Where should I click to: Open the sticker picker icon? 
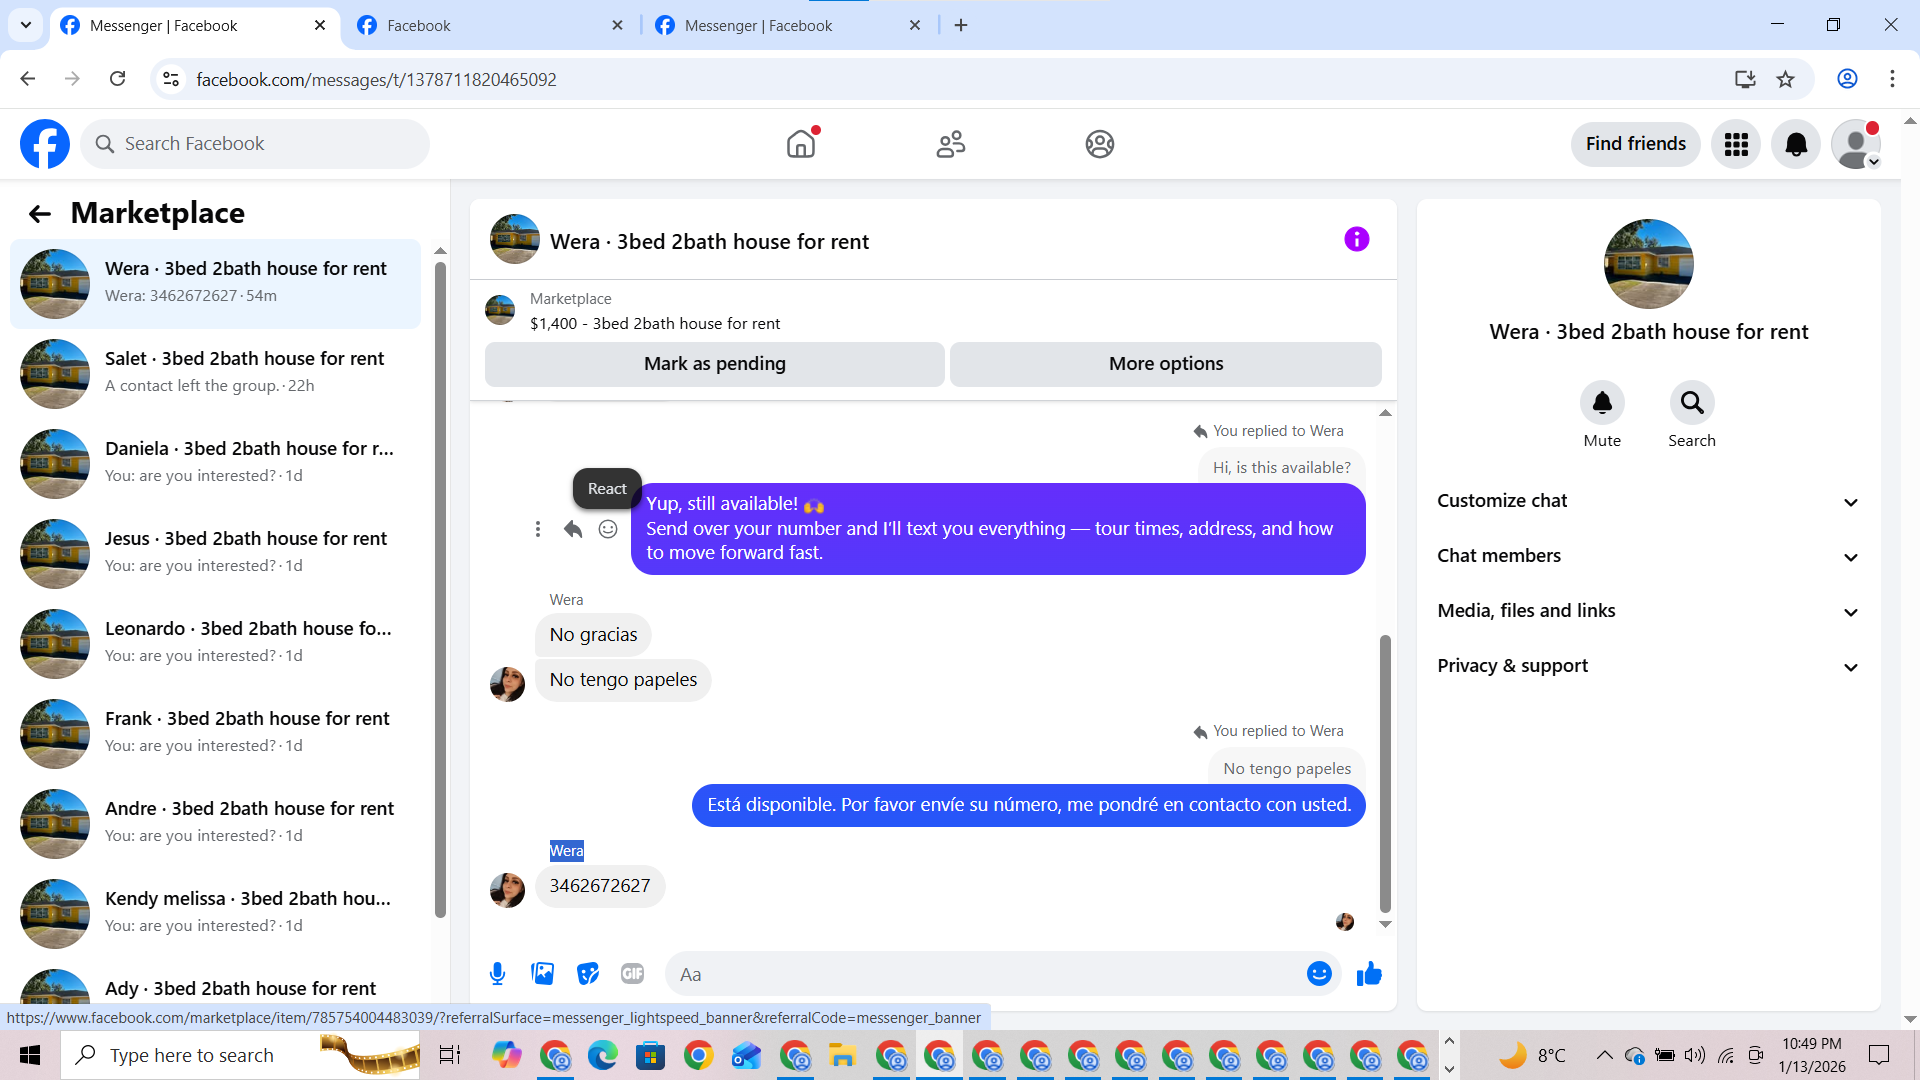(x=588, y=974)
